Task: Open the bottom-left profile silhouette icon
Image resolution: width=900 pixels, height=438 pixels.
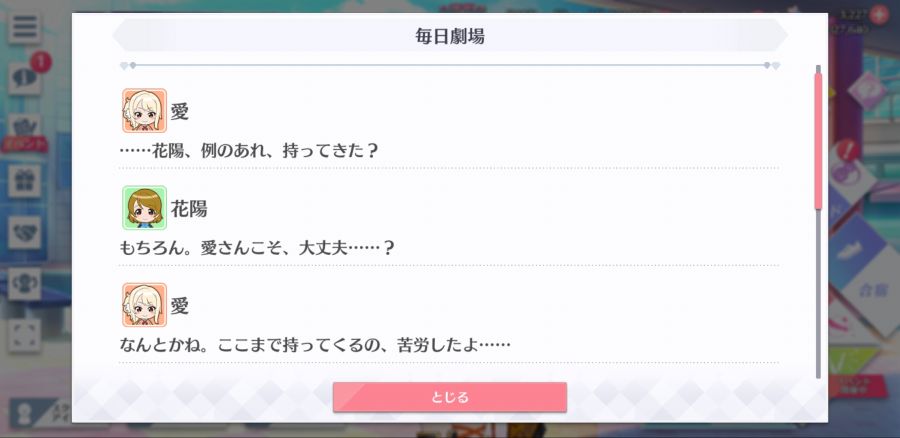Action: tap(23, 414)
